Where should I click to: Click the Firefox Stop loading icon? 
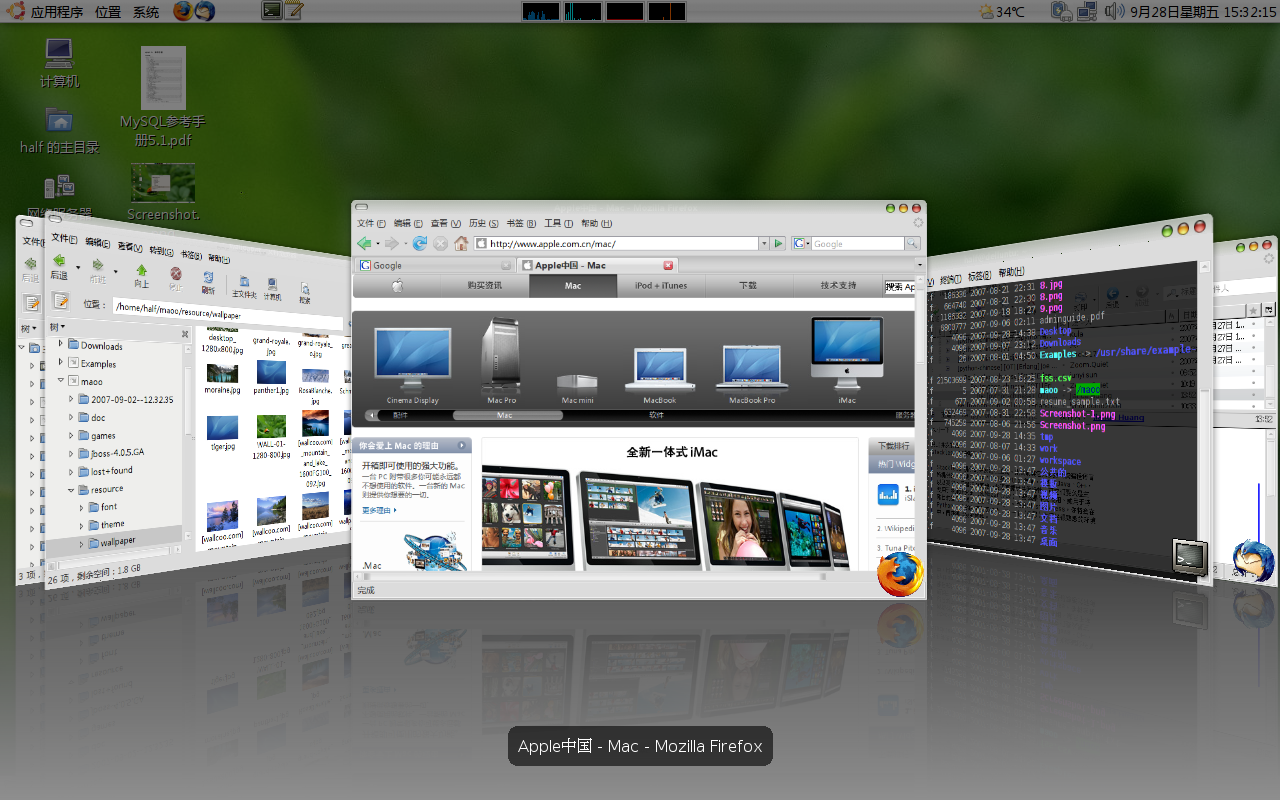[440, 243]
